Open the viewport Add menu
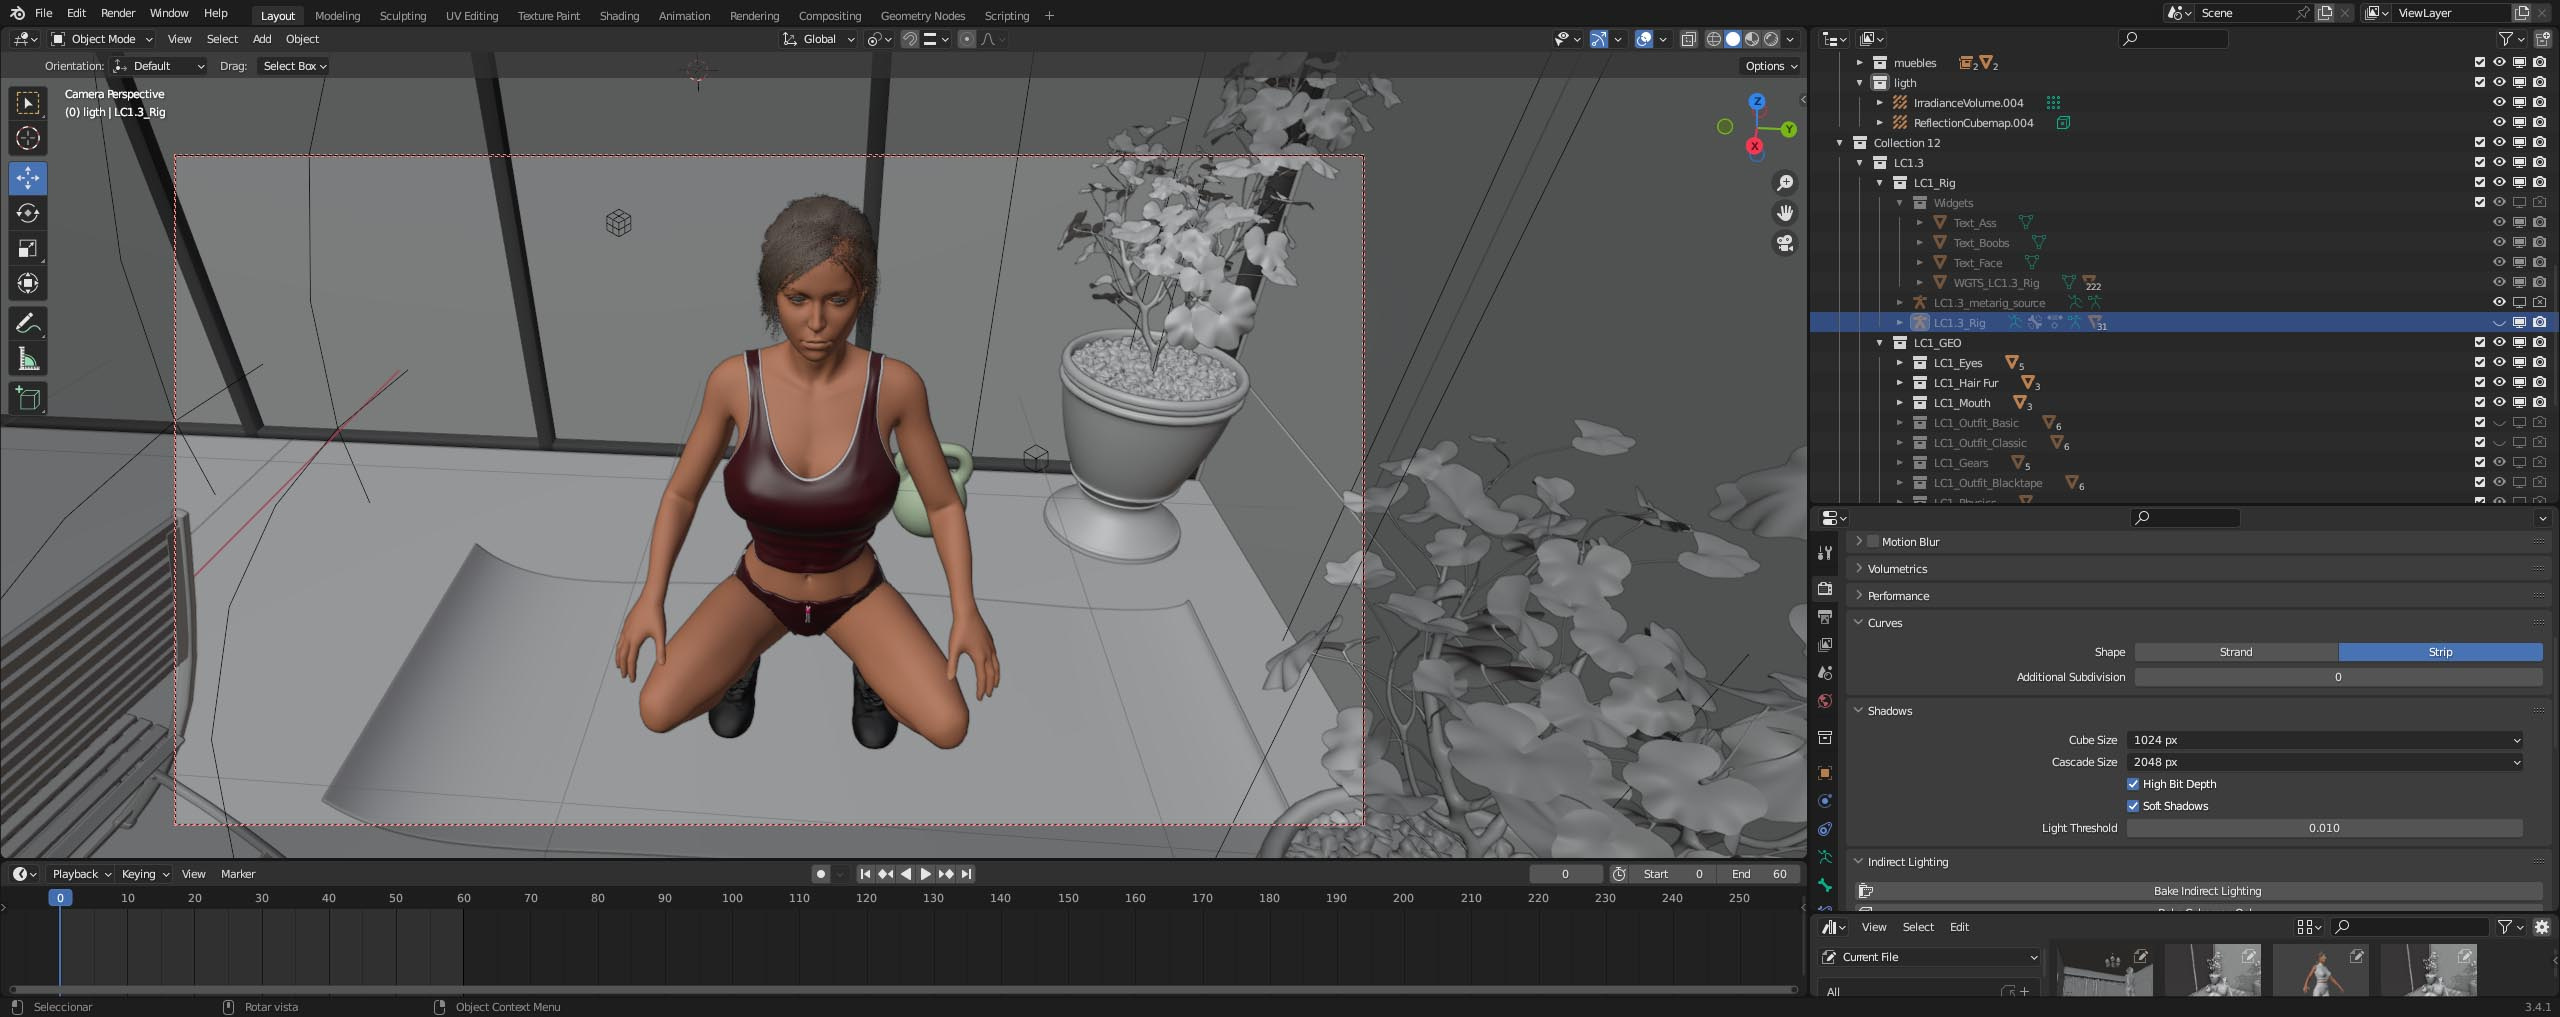The image size is (2560, 1017). 262,39
